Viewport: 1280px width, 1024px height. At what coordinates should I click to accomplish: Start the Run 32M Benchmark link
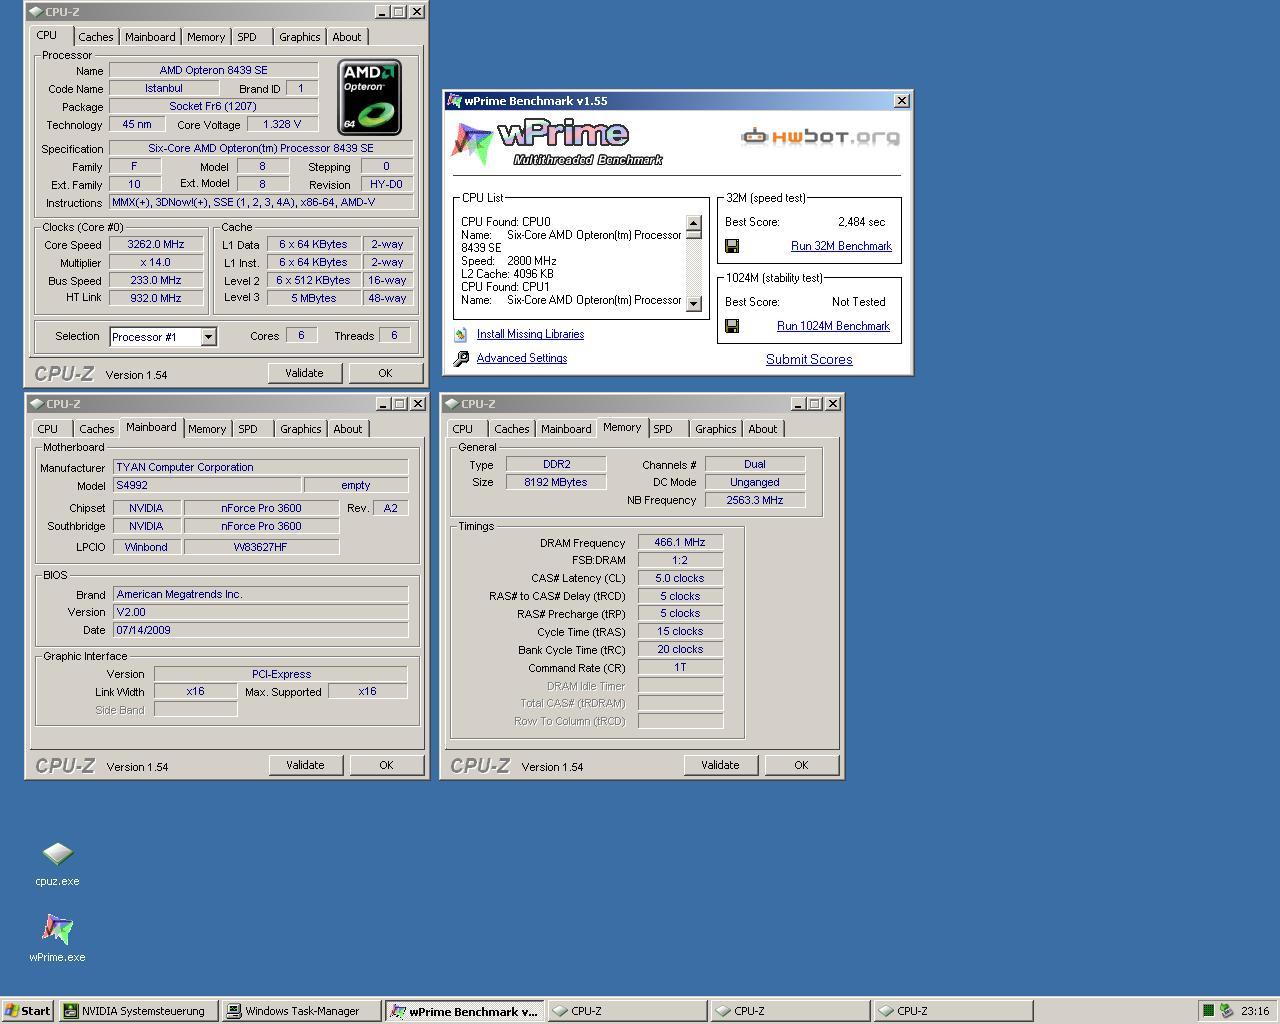pyautogui.click(x=841, y=246)
